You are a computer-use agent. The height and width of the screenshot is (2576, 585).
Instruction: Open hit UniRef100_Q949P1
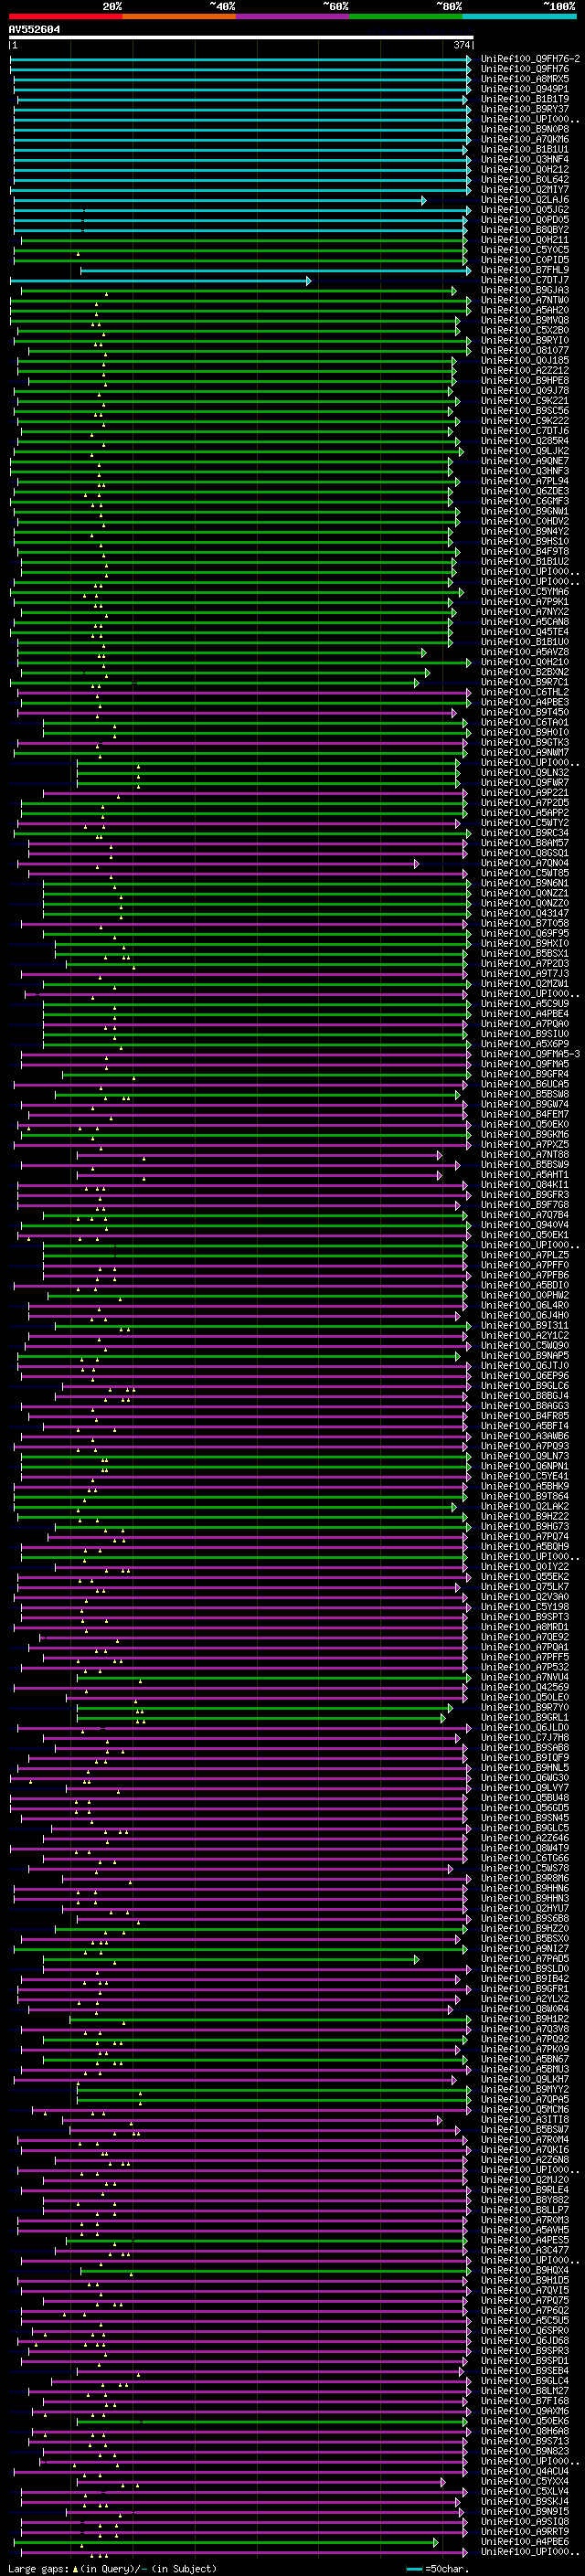[x=525, y=90]
